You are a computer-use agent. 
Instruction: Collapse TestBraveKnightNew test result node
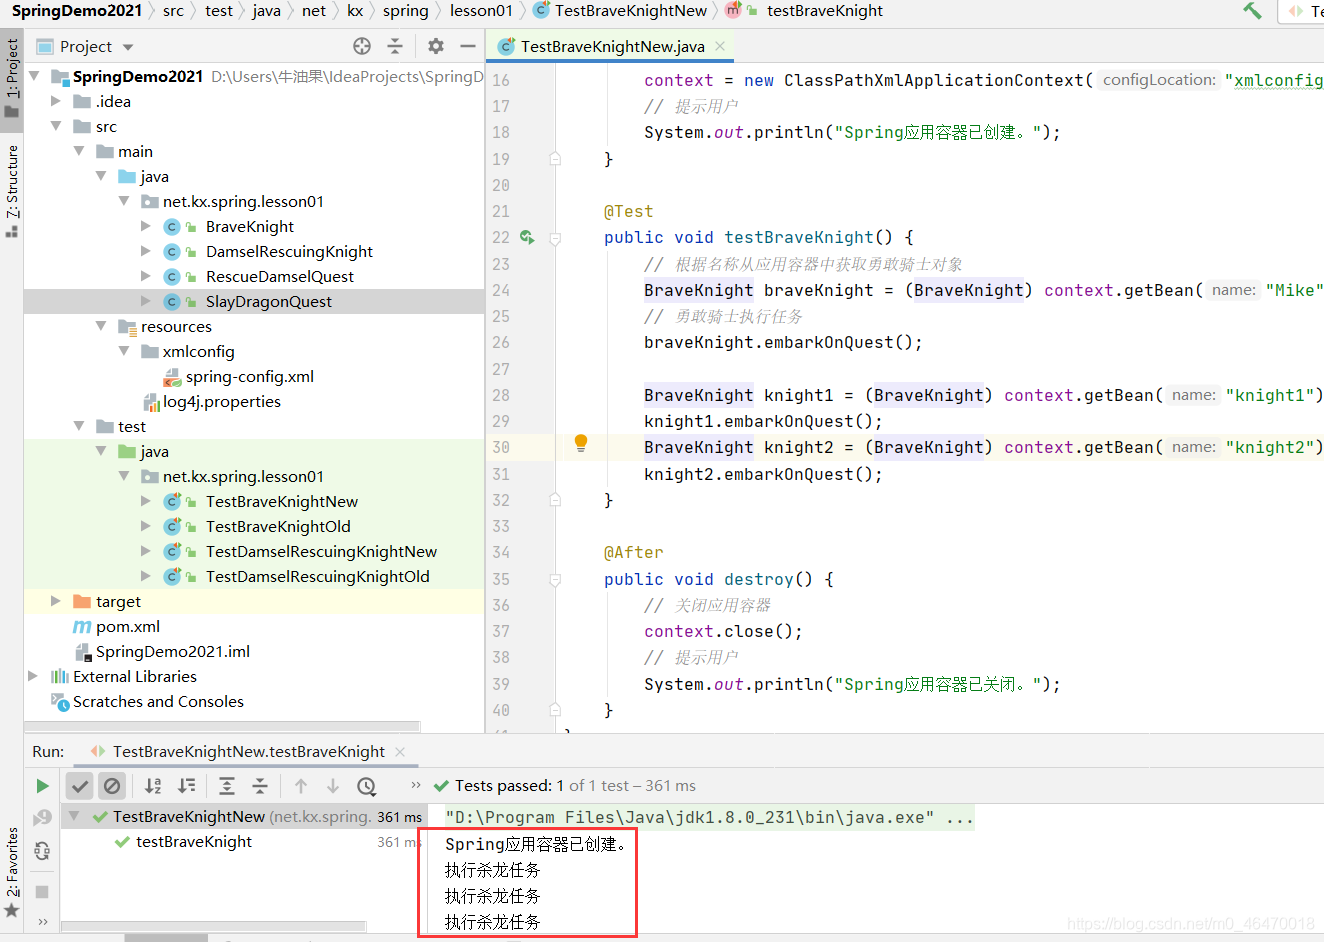(73, 816)
